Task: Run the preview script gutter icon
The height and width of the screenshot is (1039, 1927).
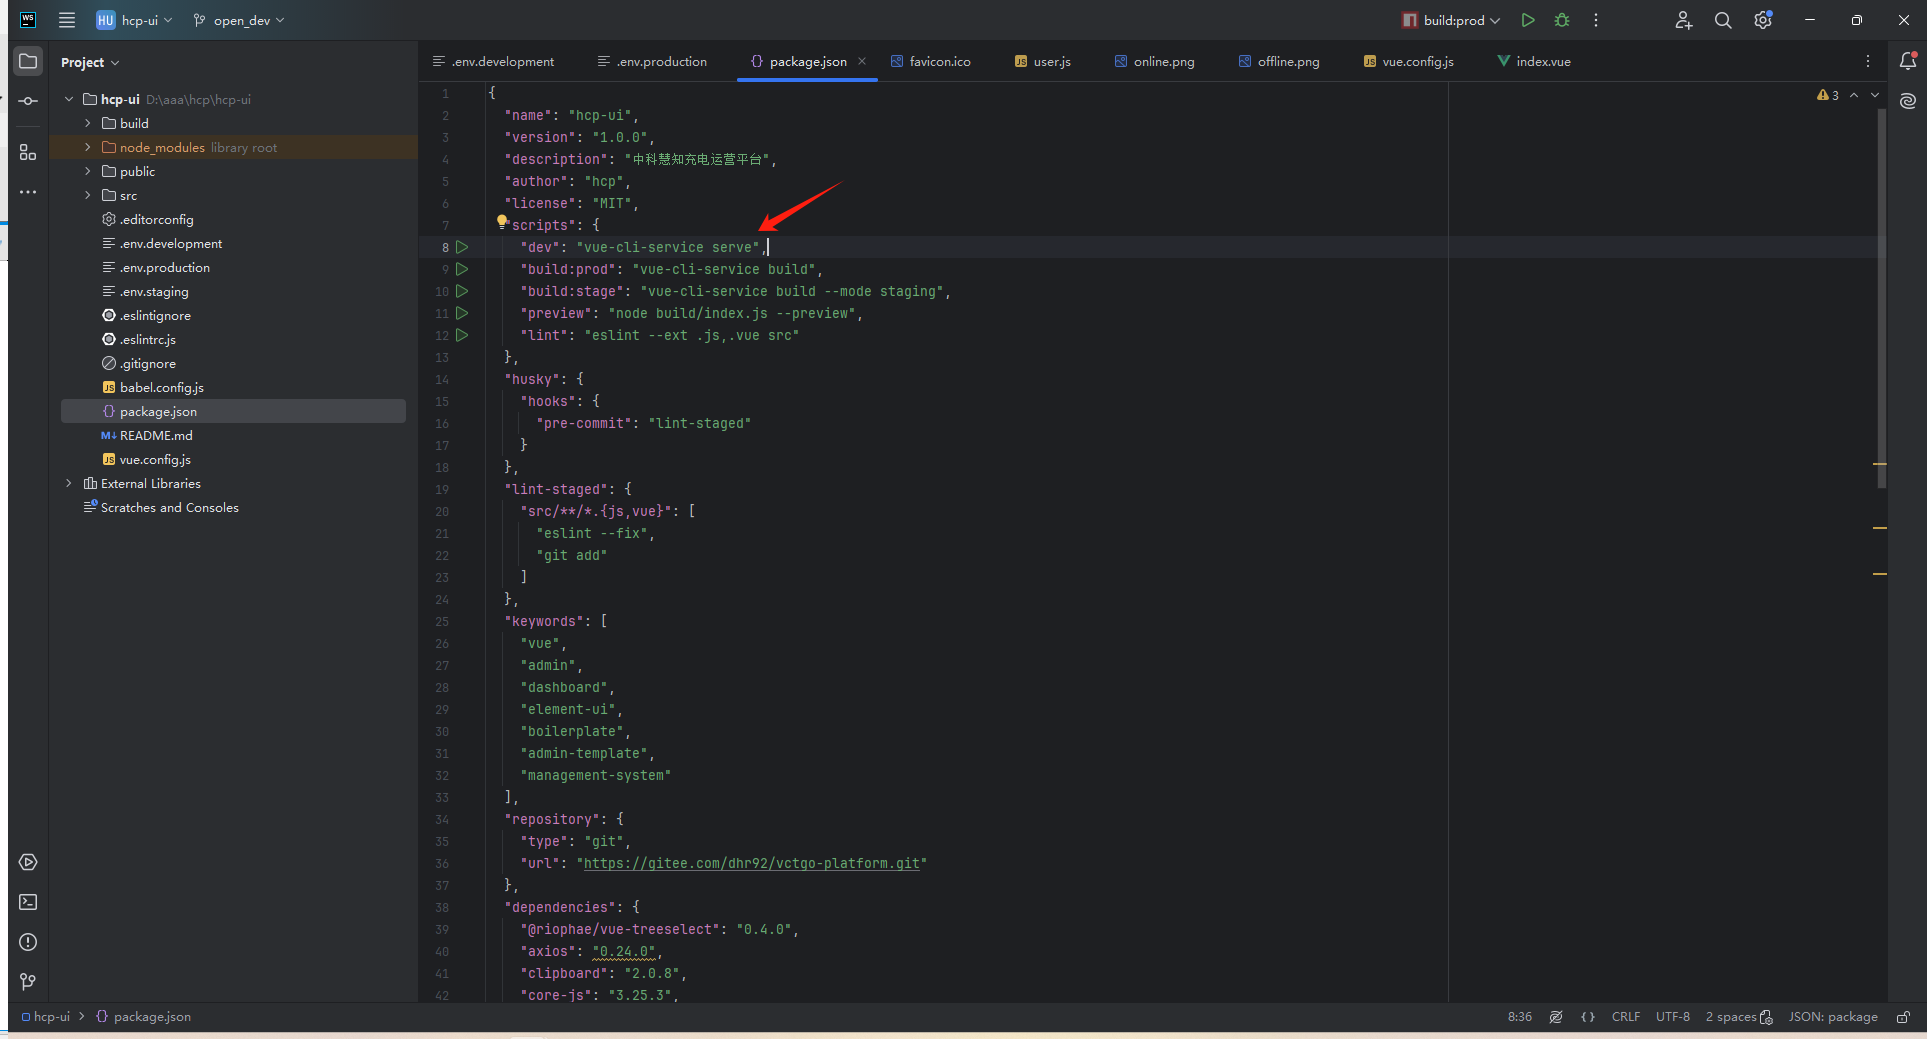Action: (462, 313)
